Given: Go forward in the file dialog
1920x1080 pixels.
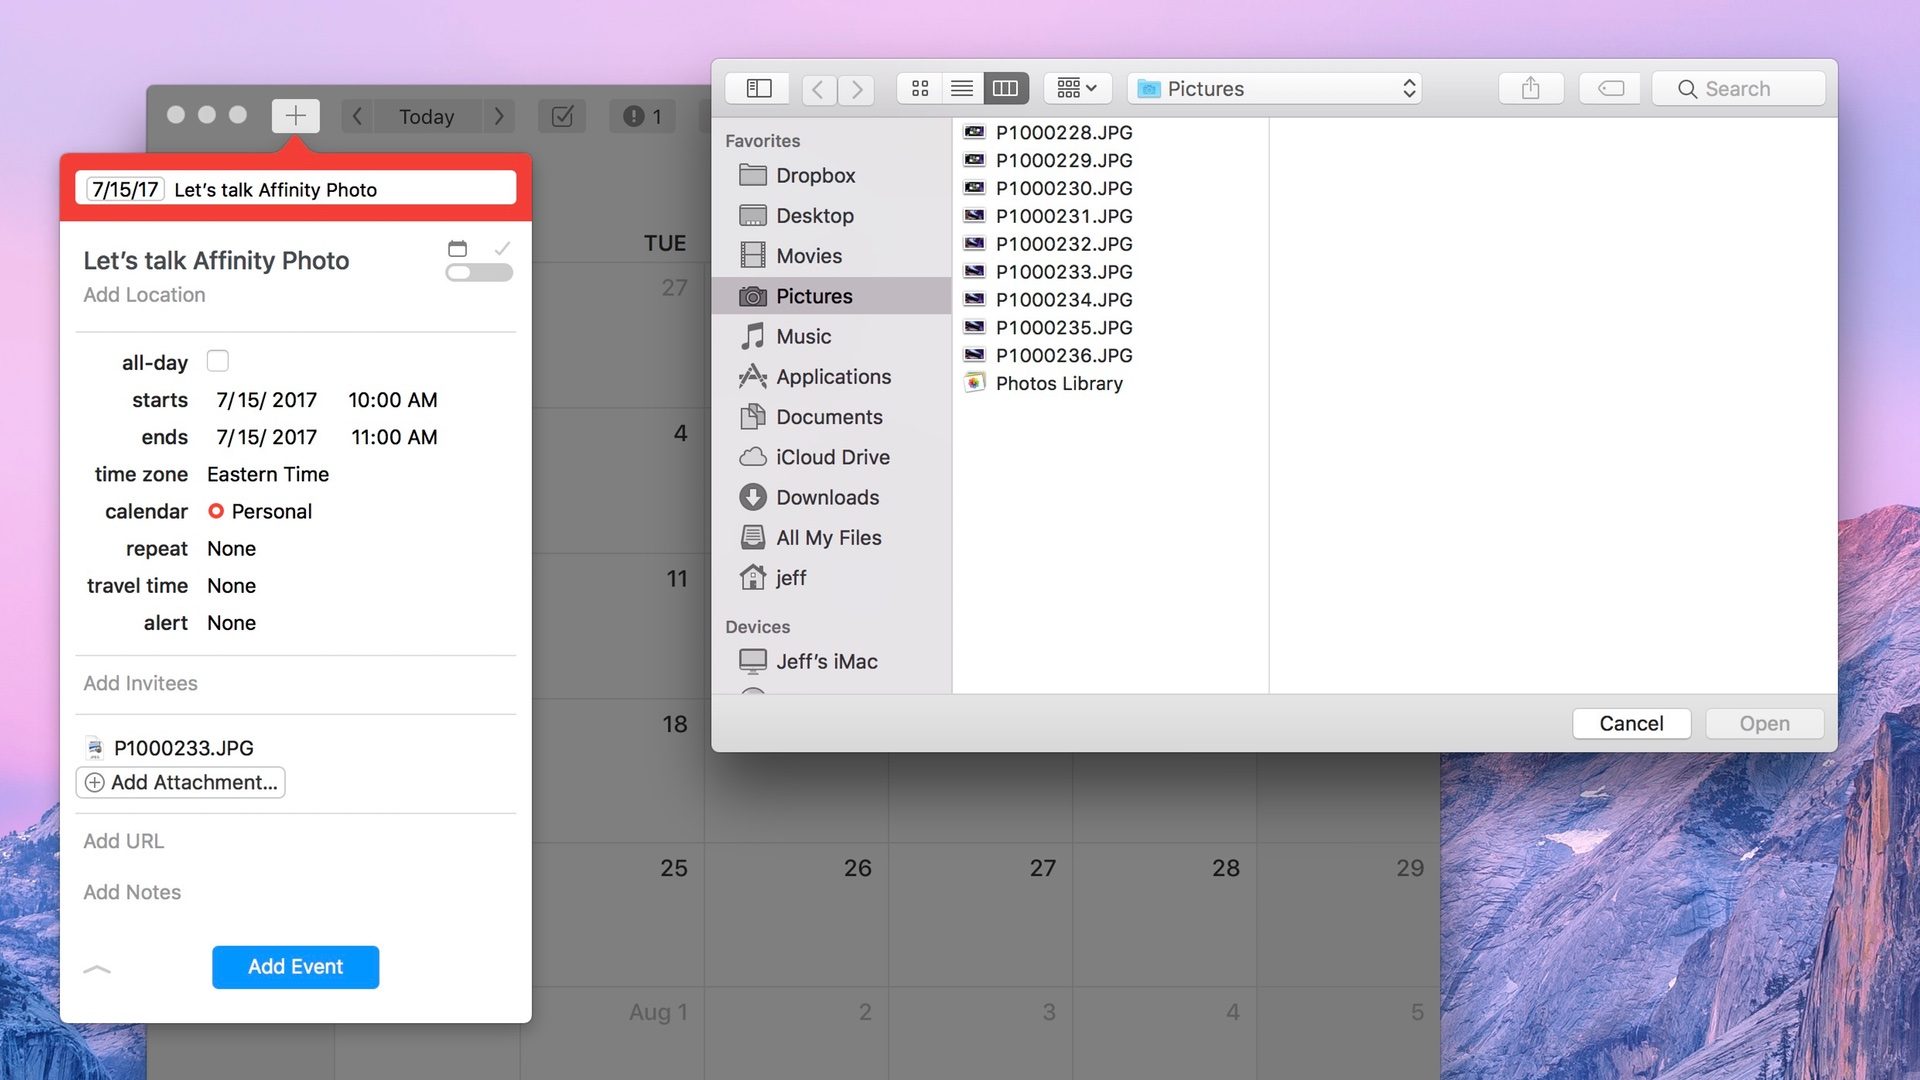Looking at the screenshot, I should click(857, 89).
